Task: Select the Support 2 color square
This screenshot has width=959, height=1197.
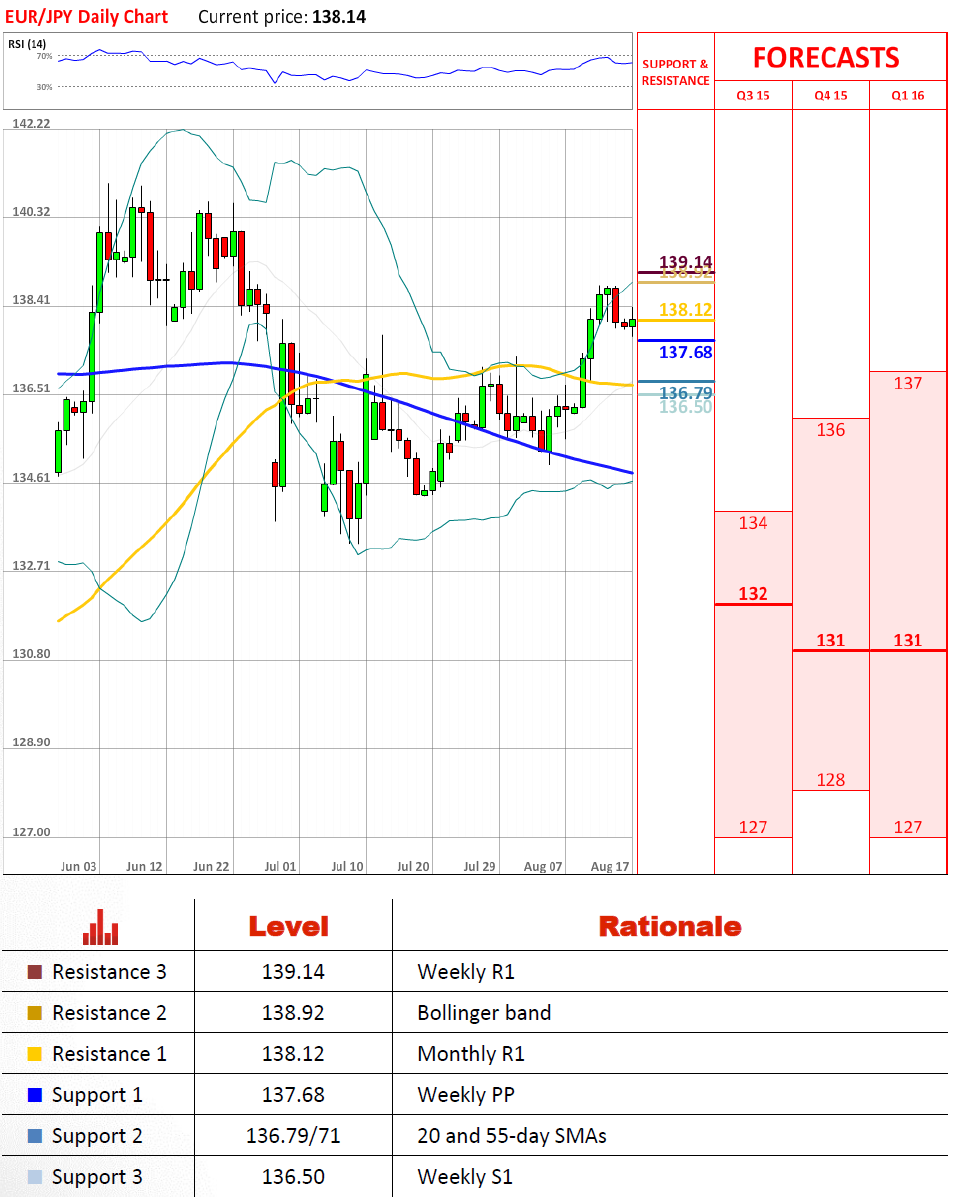Action: point(35,1136)
